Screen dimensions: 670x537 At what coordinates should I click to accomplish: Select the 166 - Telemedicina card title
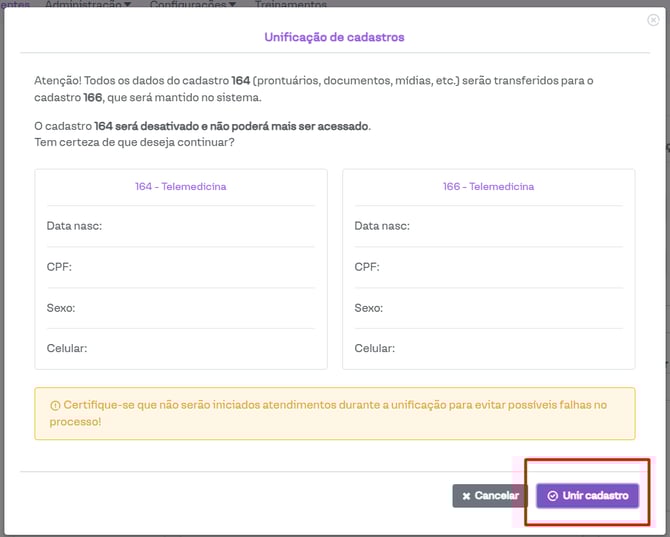pyautogui.click(x=488, y=186)
